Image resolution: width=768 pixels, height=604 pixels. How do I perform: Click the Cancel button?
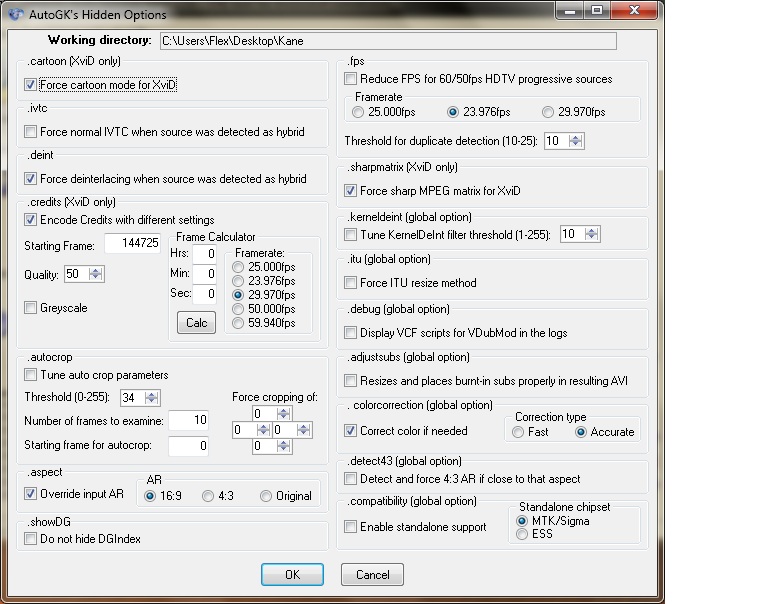(x=372, y=574)
